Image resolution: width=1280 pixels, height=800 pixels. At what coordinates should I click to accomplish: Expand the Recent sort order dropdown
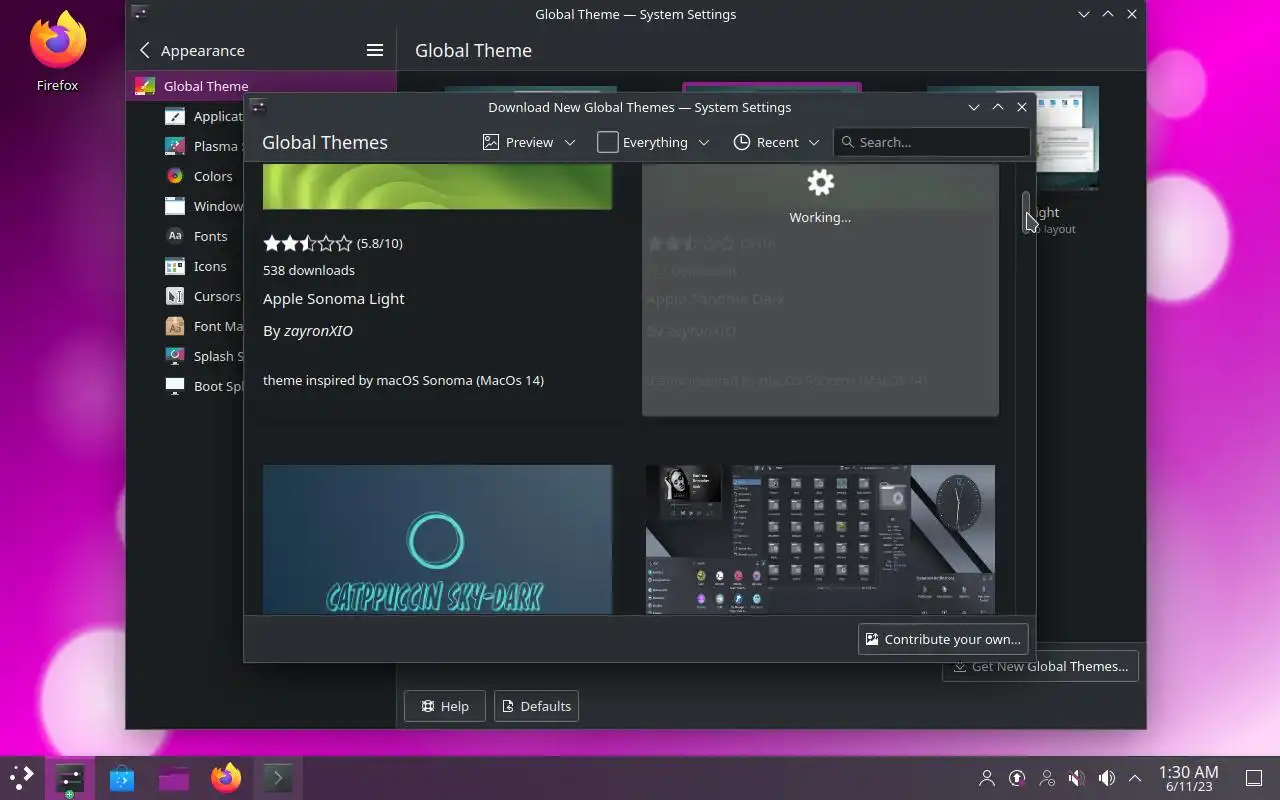click(x=776, y=142)
